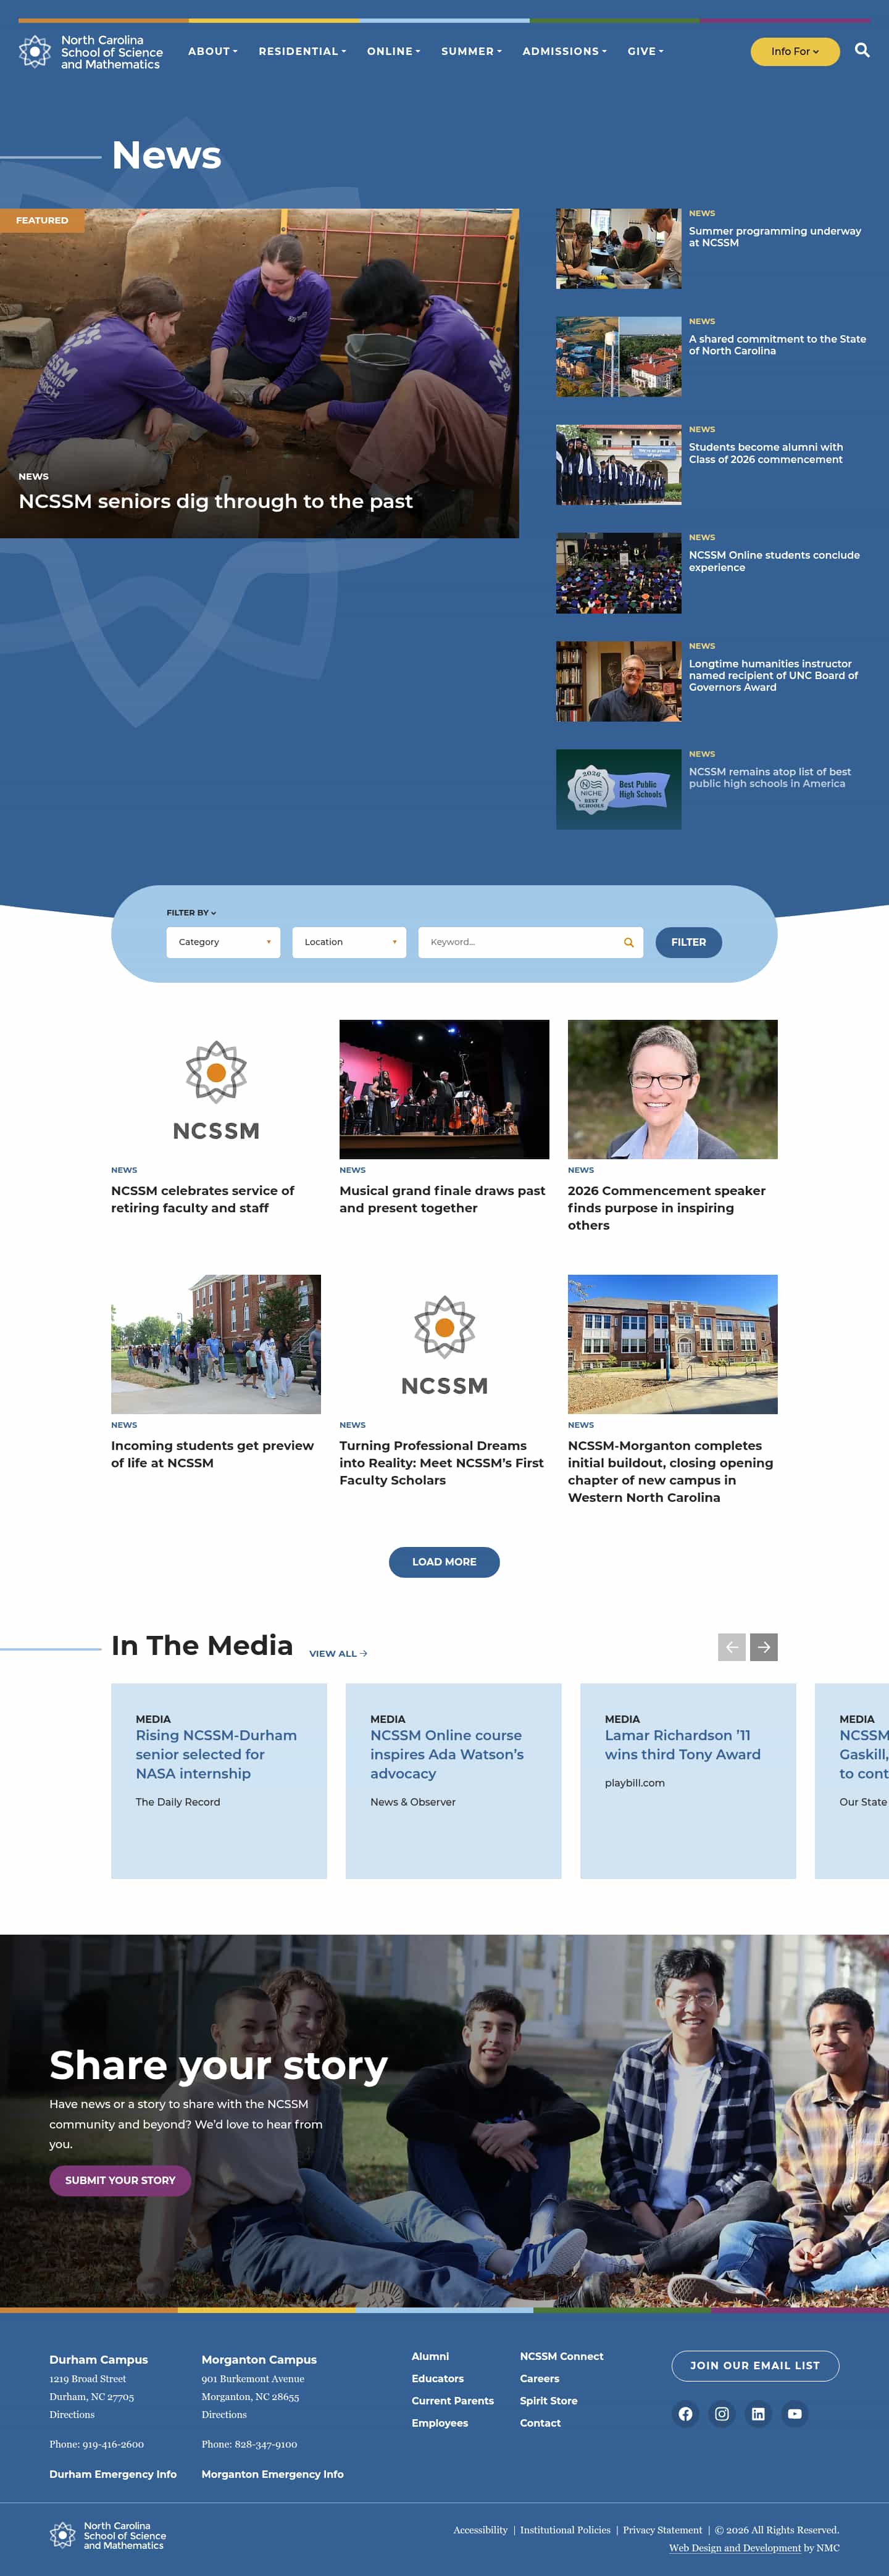Click the Filter button

688,942
